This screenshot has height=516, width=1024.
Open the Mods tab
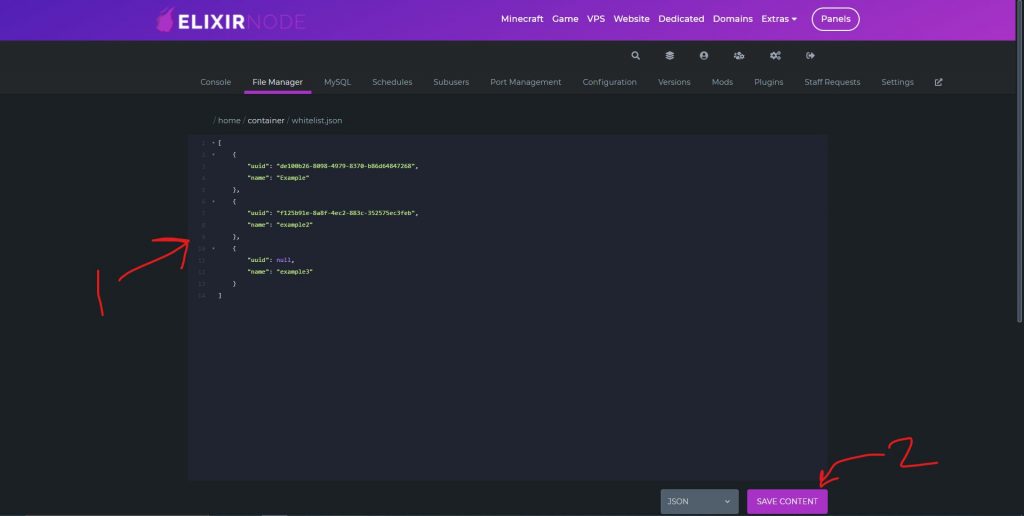722,82
